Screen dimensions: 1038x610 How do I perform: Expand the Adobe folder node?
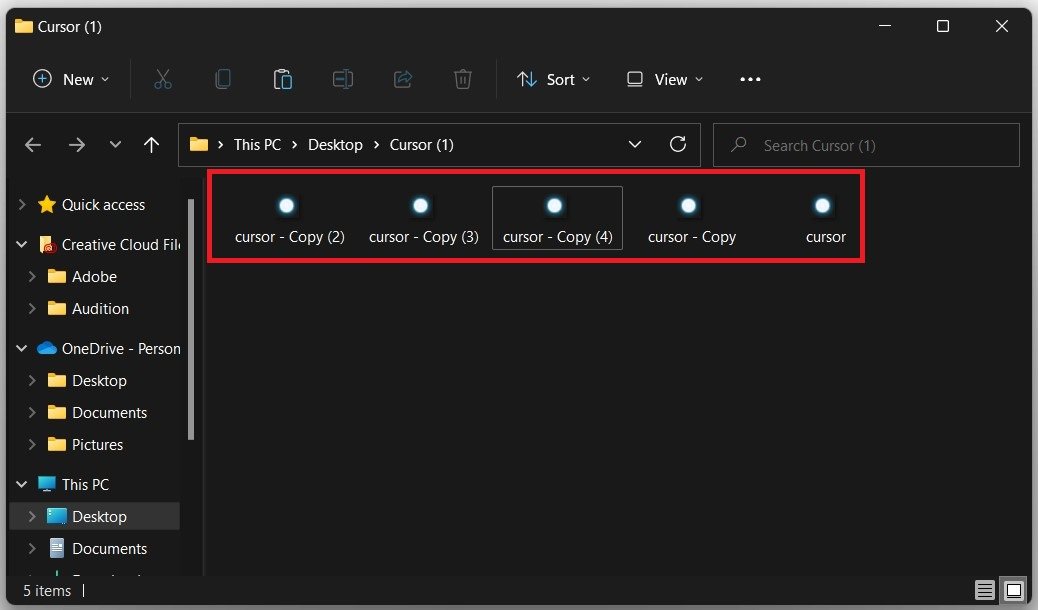coord(32,276)
